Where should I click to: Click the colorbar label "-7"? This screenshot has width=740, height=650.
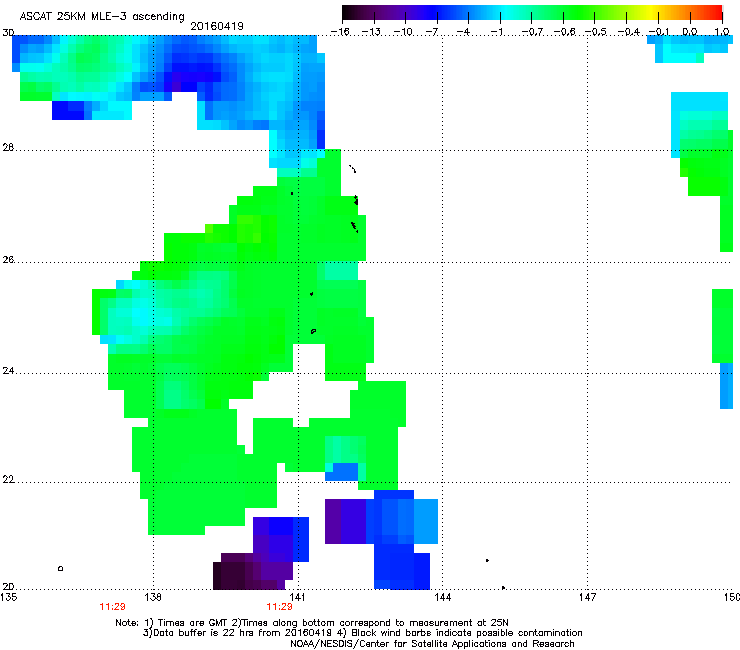pos(432,32)
